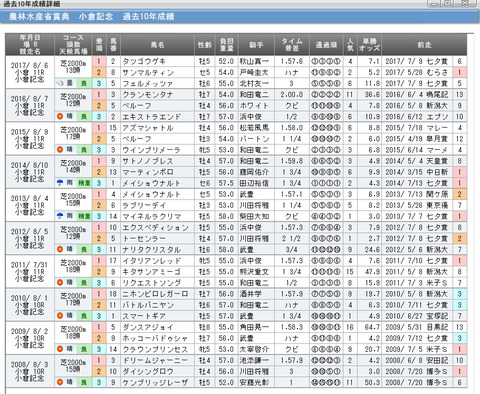The width and height of the screenshot is (480, 394).
Task: Click the タイム着差 column header
Action: pyautogui.click(x=292, y=45)
